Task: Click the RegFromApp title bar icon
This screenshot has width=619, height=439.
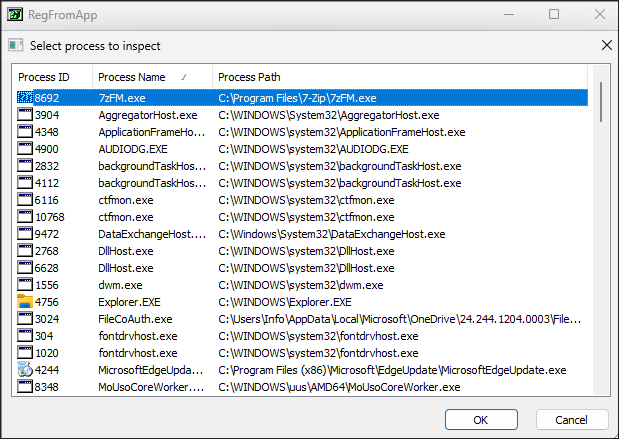Action: (16, 15)
